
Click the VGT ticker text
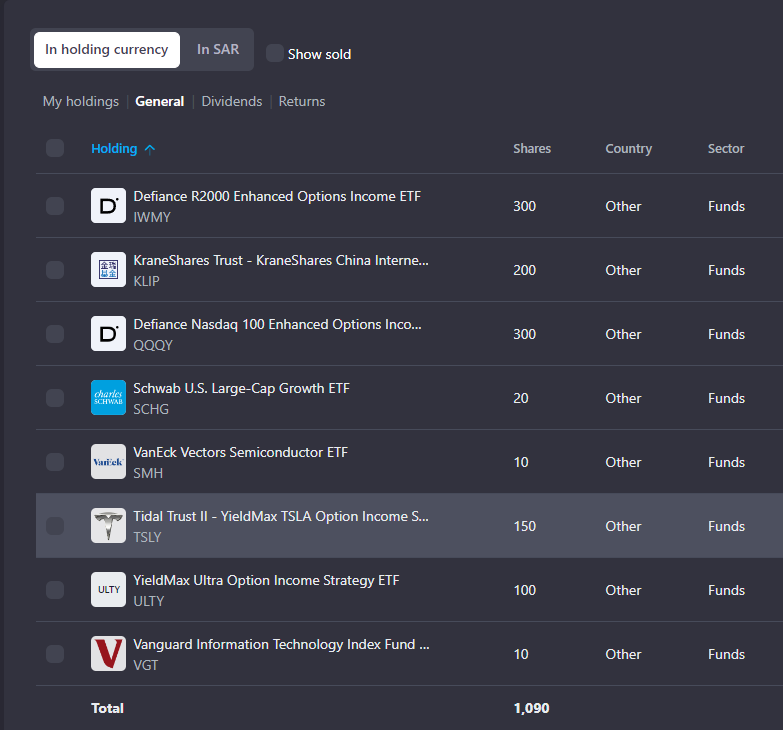pyautogui.click(x=145, y=665)
